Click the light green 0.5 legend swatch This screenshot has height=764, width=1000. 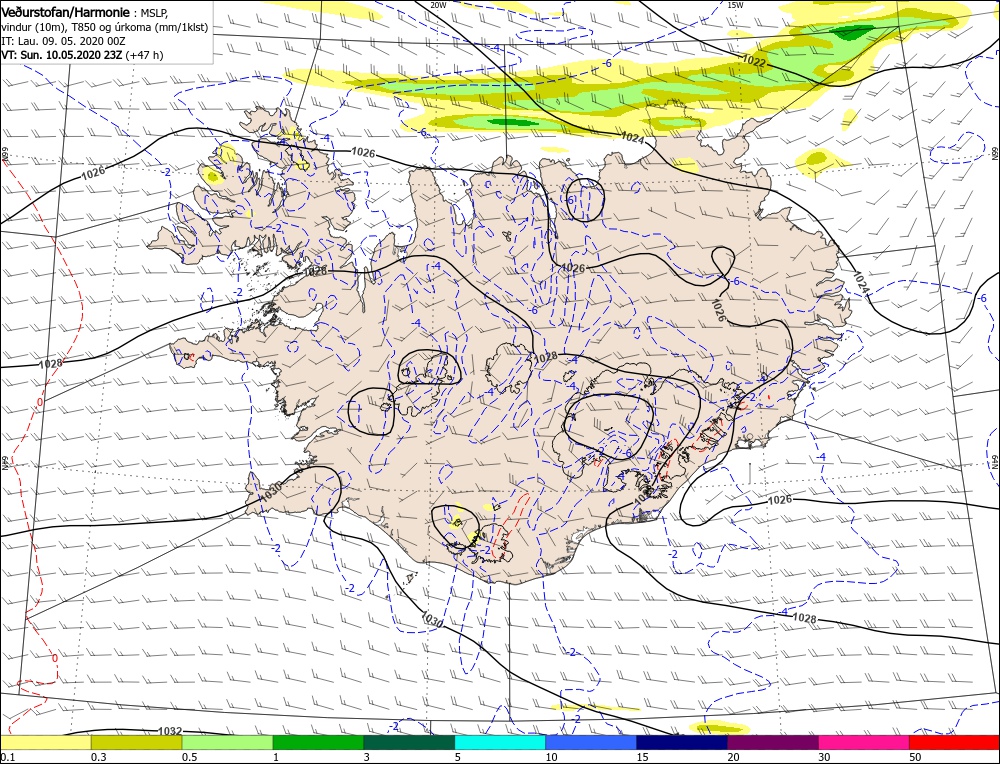coord(228,742)
